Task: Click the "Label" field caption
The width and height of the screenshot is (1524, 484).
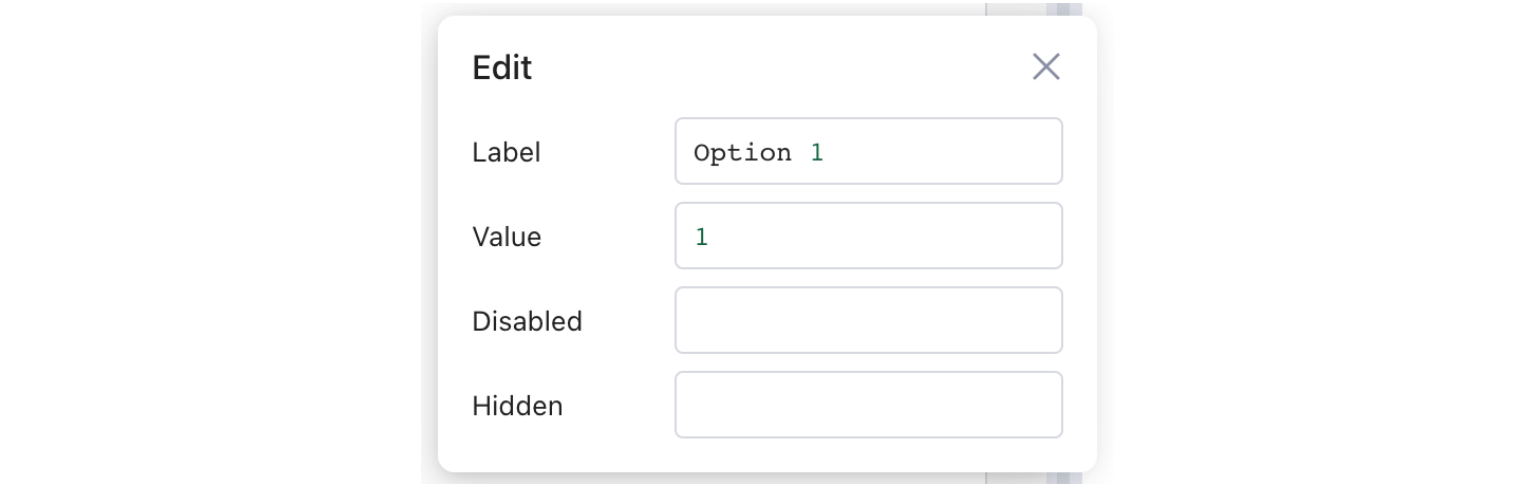Action: point(505,152)
